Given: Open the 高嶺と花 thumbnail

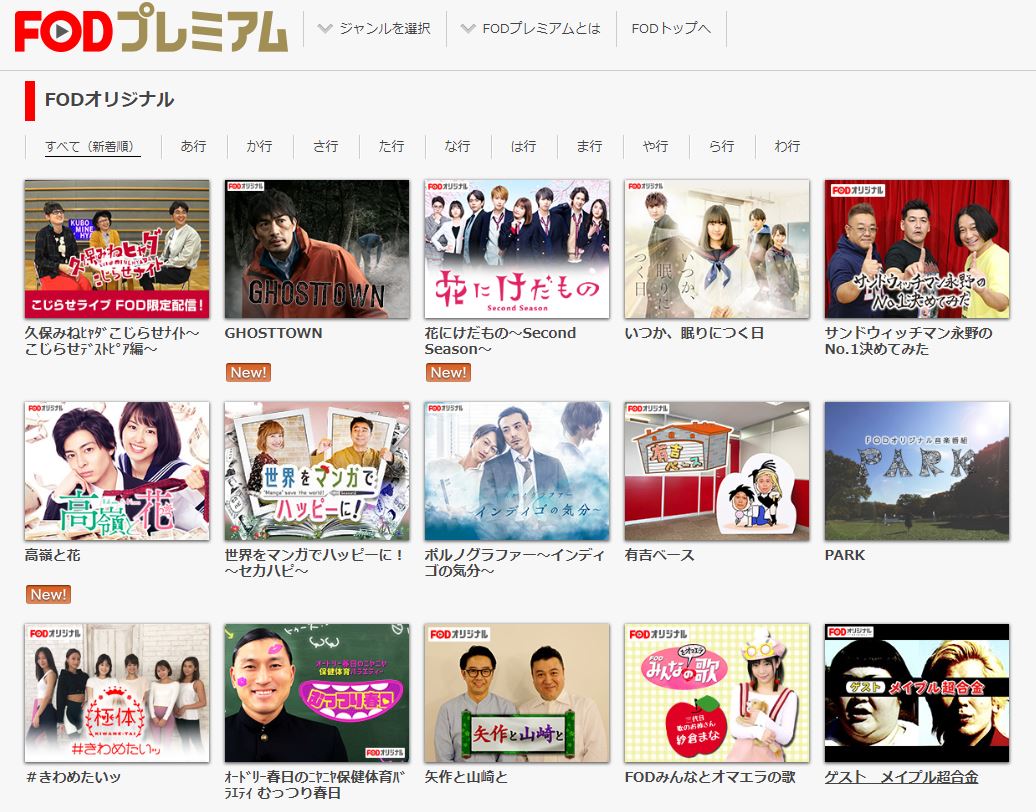Looking at the screenshot, I should (x=117, y=471).
